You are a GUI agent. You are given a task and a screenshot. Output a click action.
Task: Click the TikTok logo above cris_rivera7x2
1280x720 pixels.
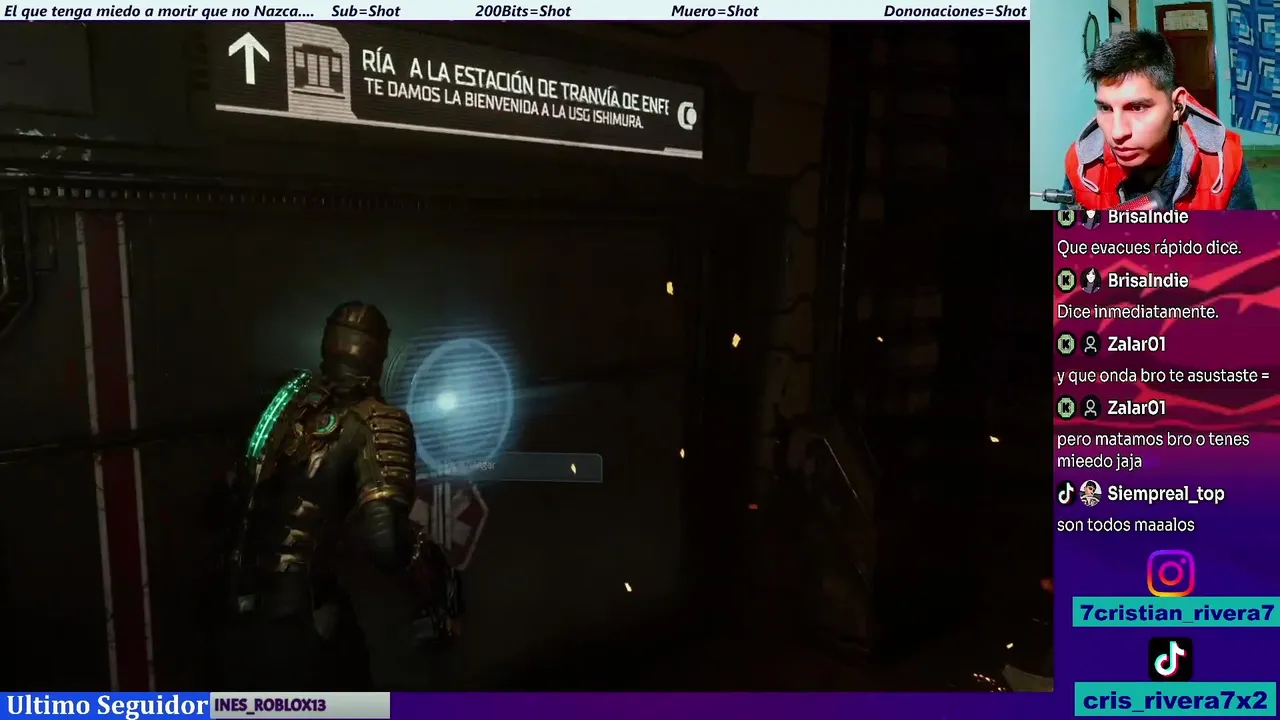click(x=1170, y=659)
